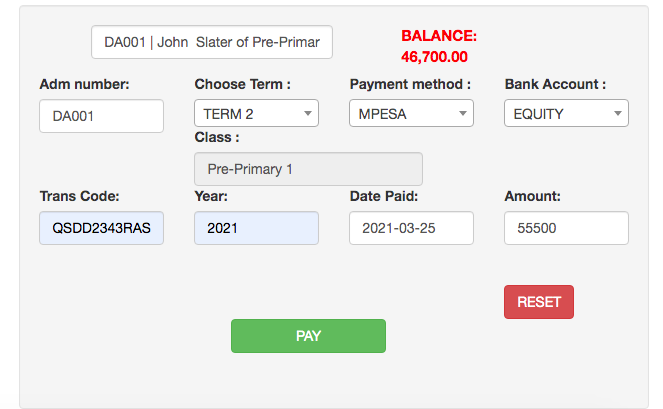Focus the Date Paid field

tap(411, 228)
